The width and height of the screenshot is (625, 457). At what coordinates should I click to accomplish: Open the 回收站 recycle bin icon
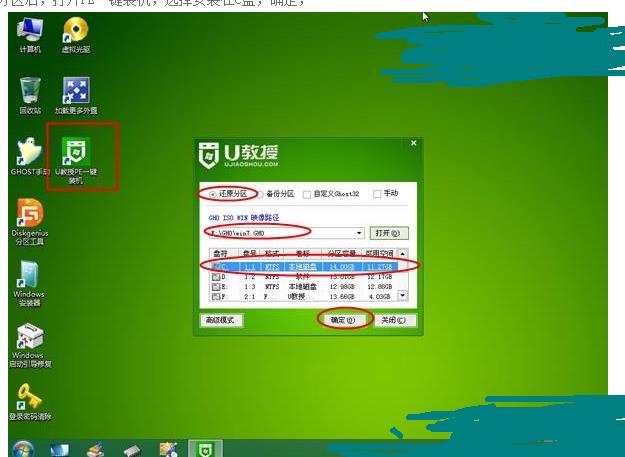(x=30, y=96)
